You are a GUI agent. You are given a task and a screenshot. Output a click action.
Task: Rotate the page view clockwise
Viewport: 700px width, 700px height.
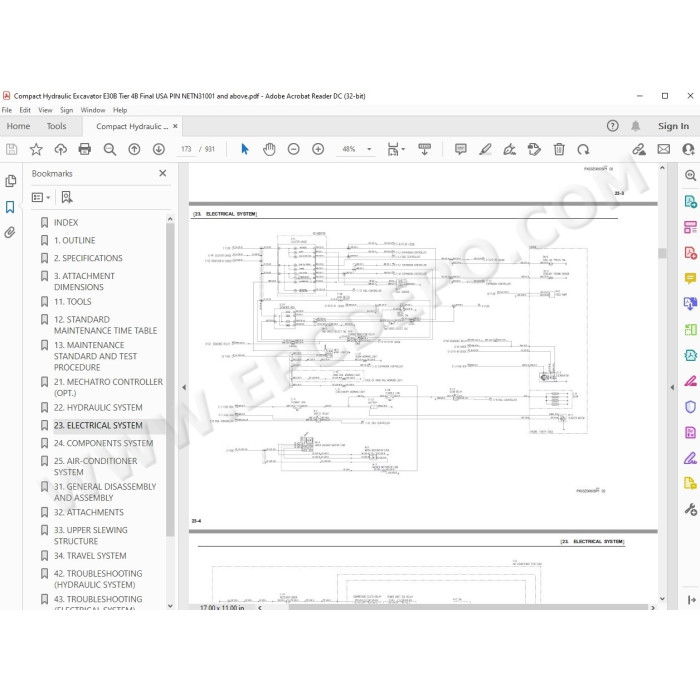[x=583, y=149]
